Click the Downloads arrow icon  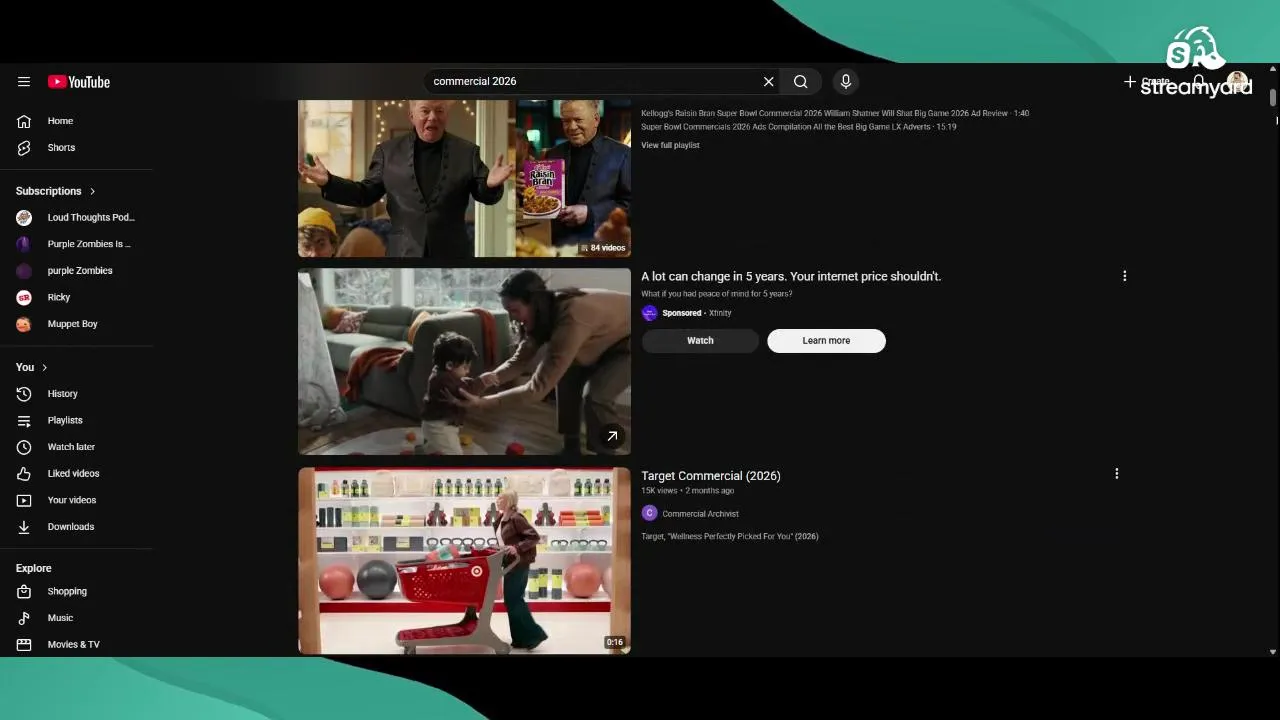24,527
